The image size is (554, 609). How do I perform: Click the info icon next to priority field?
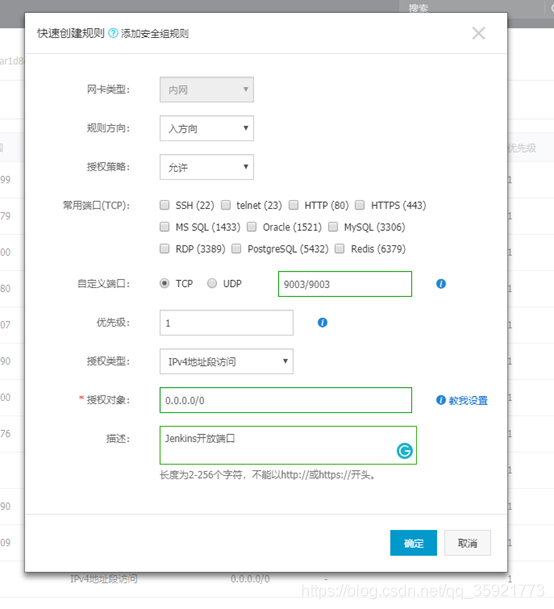[x=322, y=323]
